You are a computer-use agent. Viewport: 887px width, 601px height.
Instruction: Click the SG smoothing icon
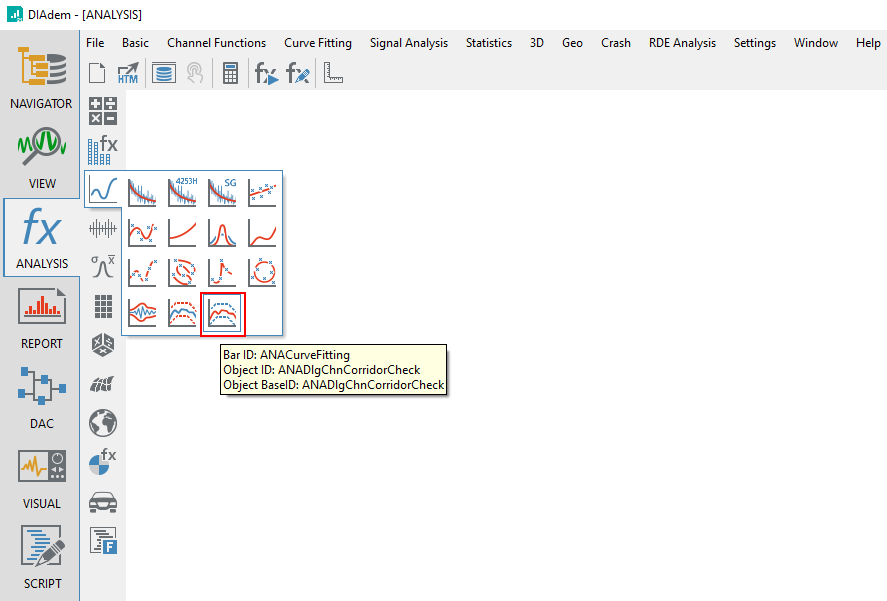click(223, 190)
